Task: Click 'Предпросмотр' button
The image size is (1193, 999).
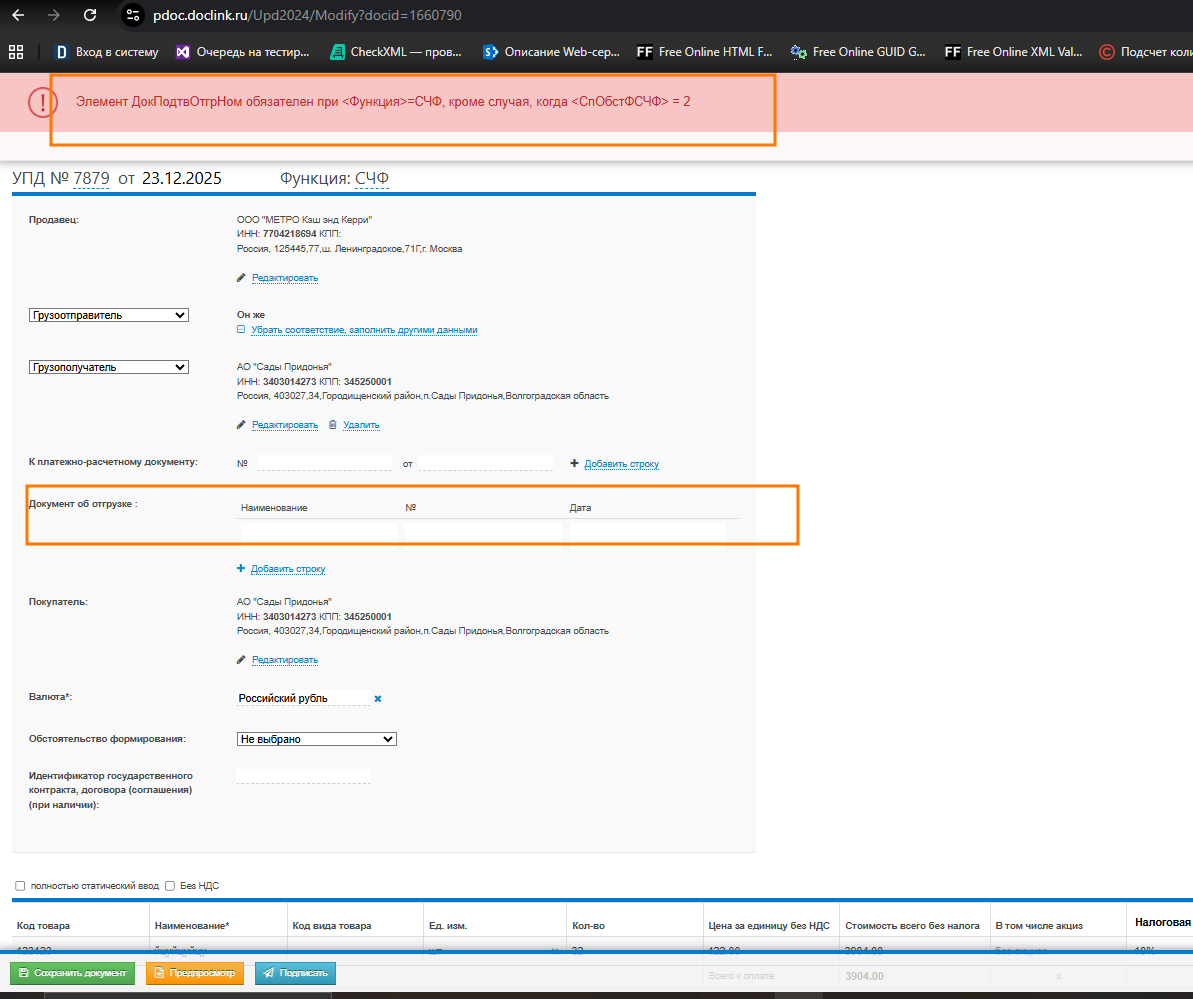Action: click(195, 973)
